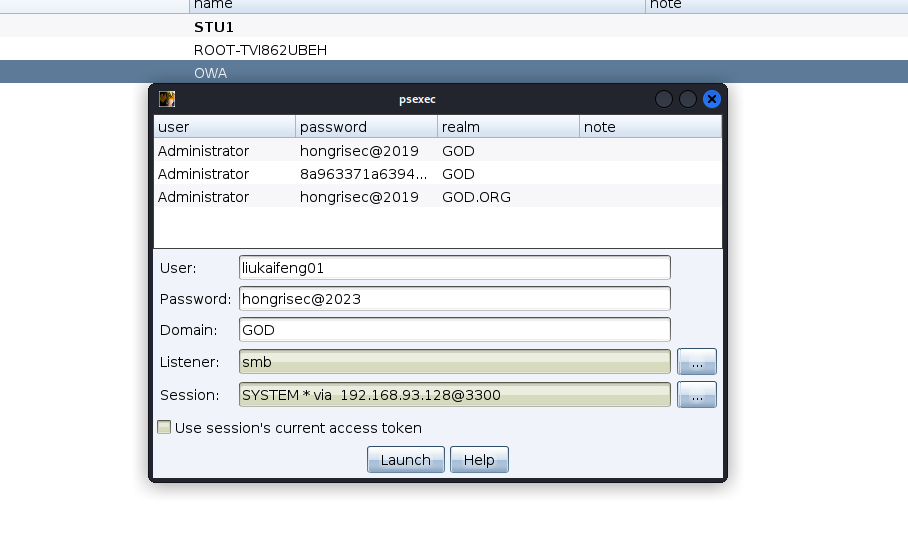Click the psexec dialog app icon
This screenshot has height=533, width=908.
coord(167,99)
